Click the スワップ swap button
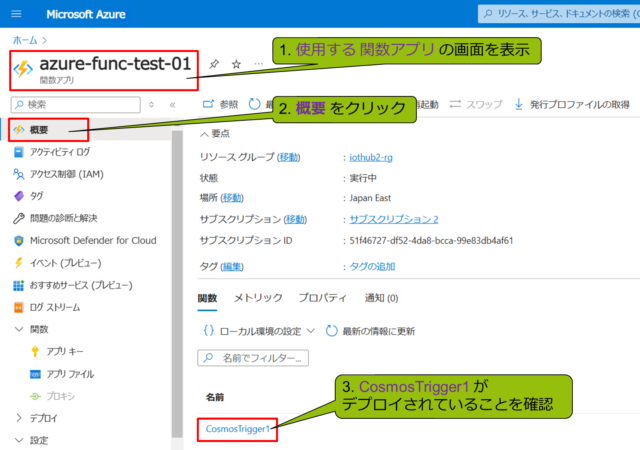This screenshot has height=450, width=640. [x=476, y=105]
